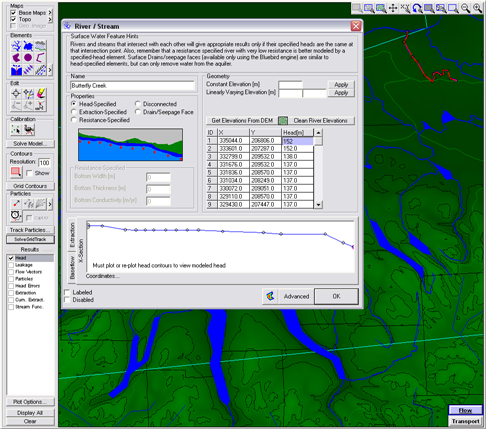Viewport: 486px width, 429px height.
Task: Select the river/stream element tool icon
Action: pos(16,46)
